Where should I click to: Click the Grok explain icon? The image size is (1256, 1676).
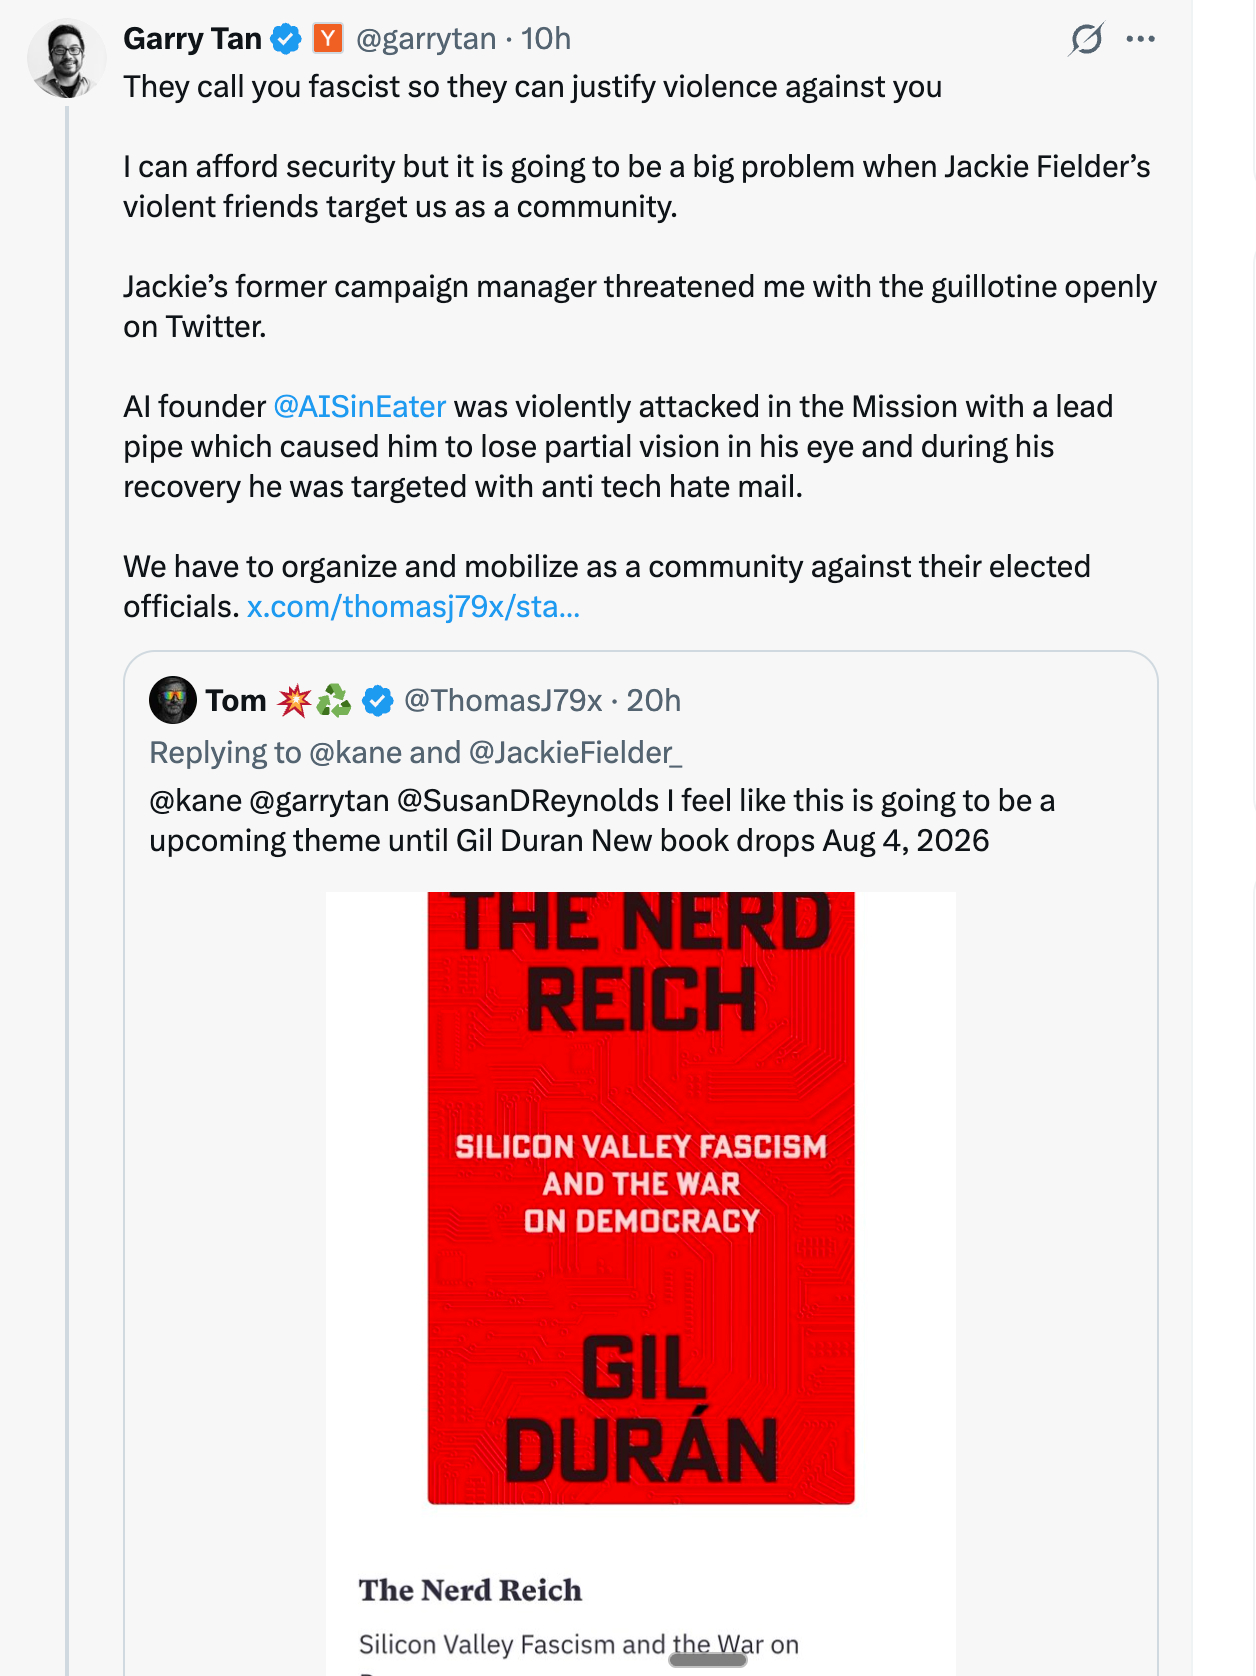point(1085,39)
